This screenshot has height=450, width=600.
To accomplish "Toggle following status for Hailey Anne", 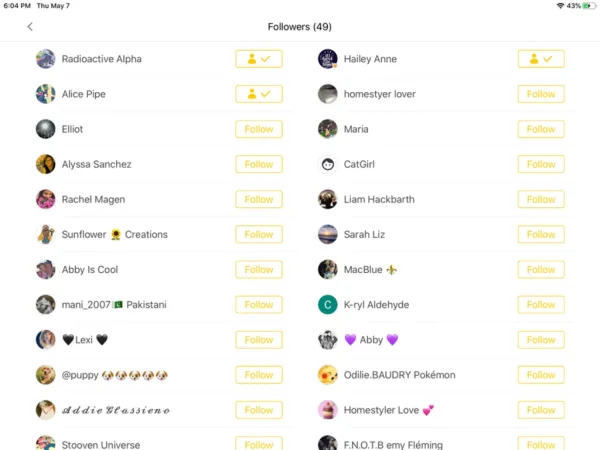I will click(x=541, y=59).
